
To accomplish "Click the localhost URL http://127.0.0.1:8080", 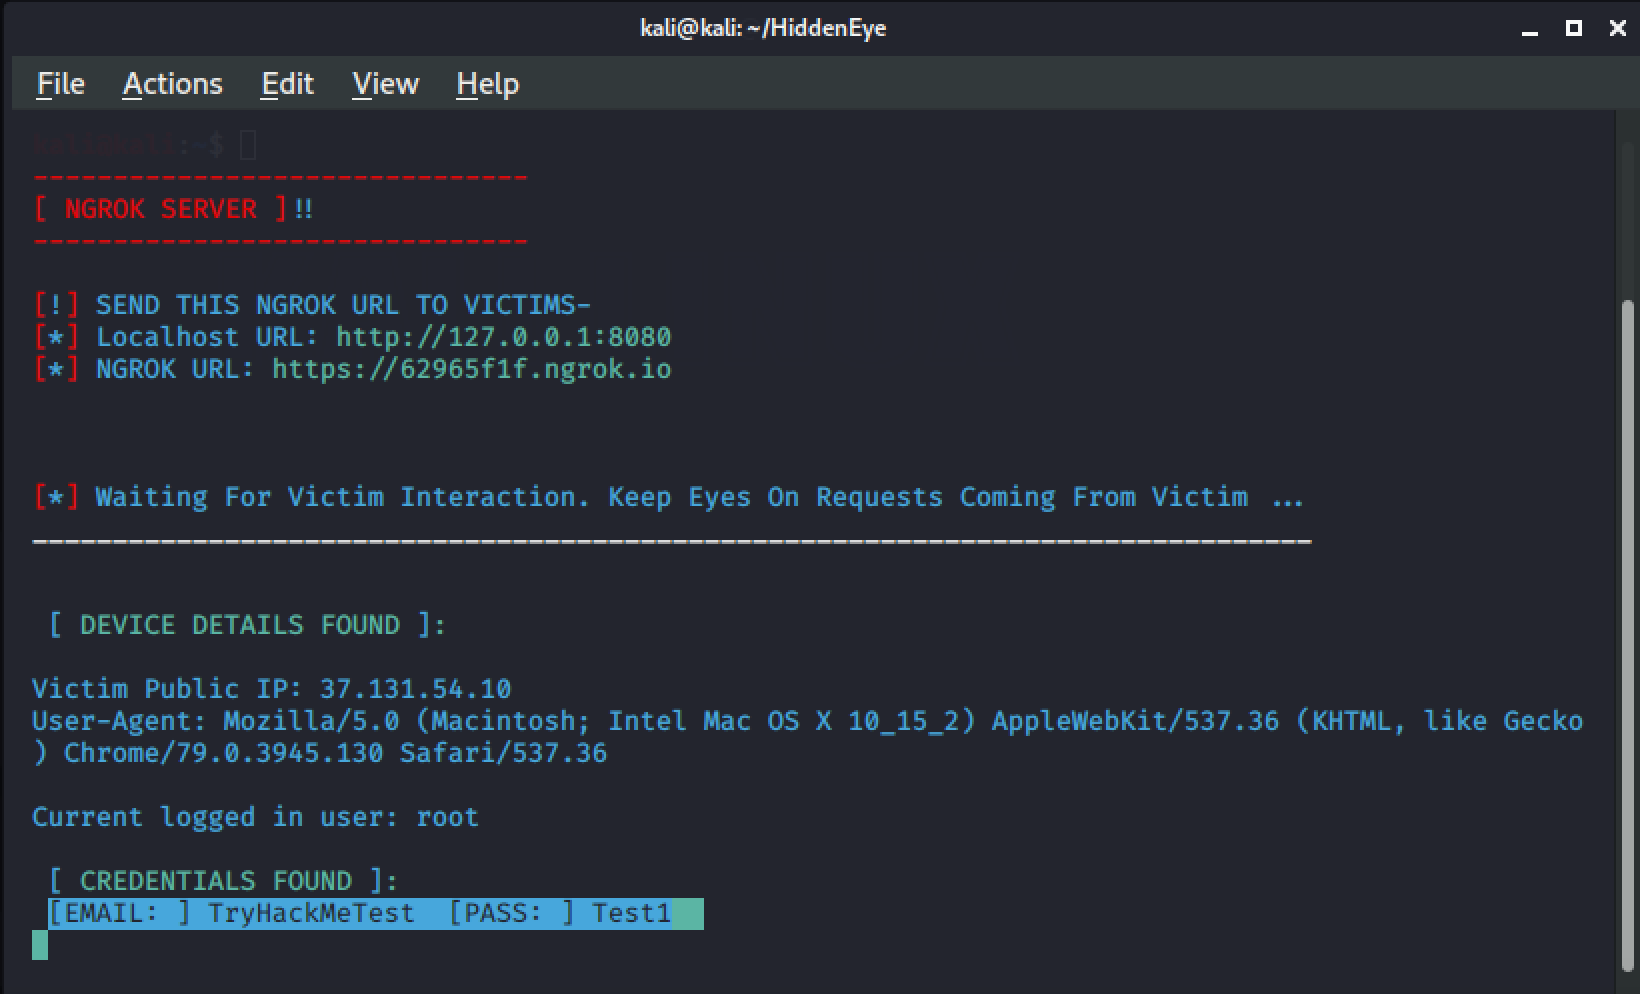I will click(x=503, y=337).
